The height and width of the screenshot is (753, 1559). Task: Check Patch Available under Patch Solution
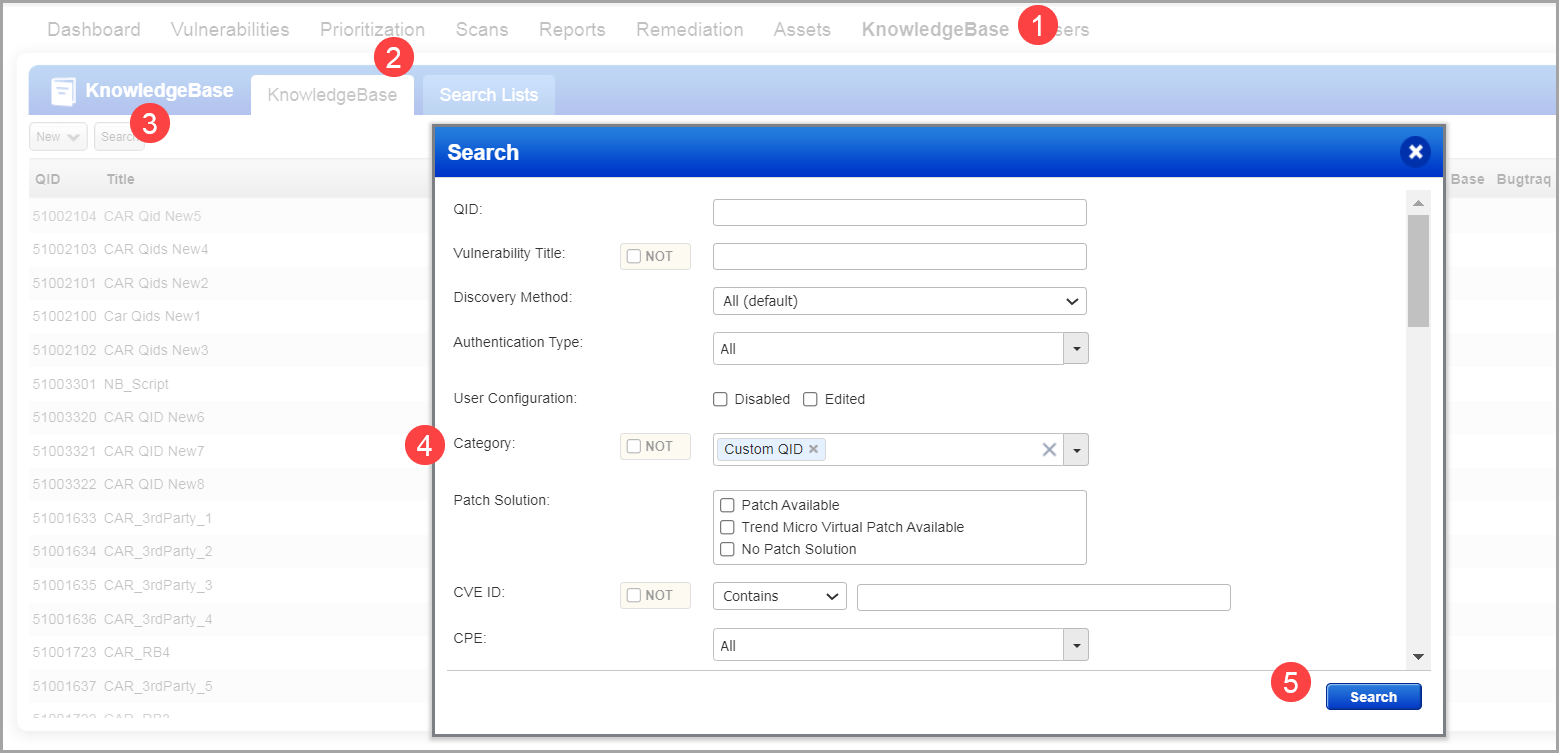pos(727,505)
